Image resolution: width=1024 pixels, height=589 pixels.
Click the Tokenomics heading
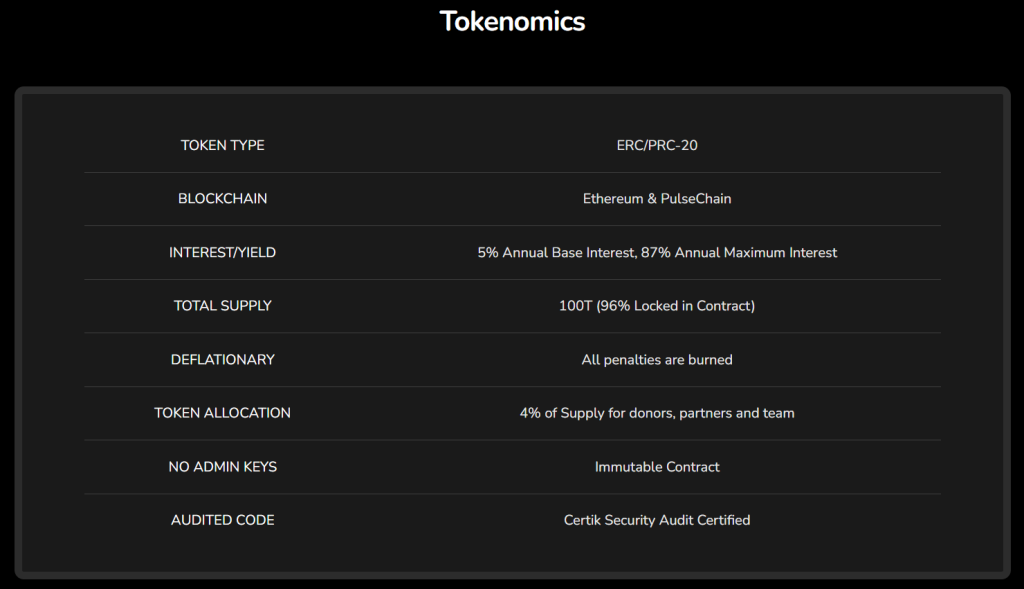coord(512,22)
